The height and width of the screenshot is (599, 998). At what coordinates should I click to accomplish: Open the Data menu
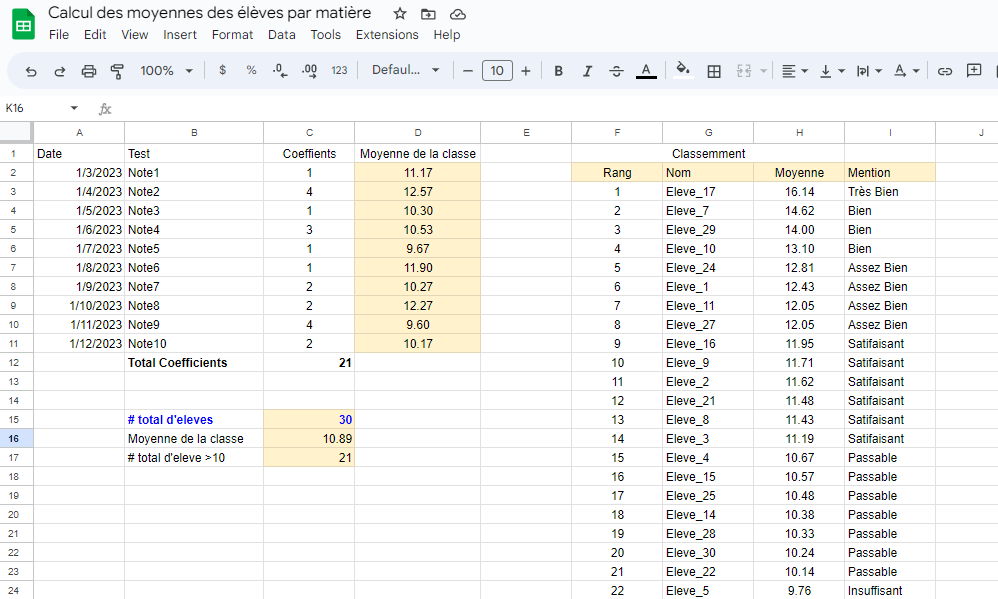click(281, 34)
